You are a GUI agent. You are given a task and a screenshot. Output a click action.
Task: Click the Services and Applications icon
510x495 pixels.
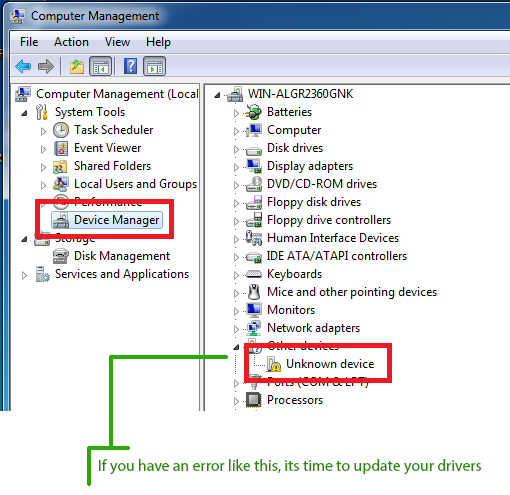(43, 274)
